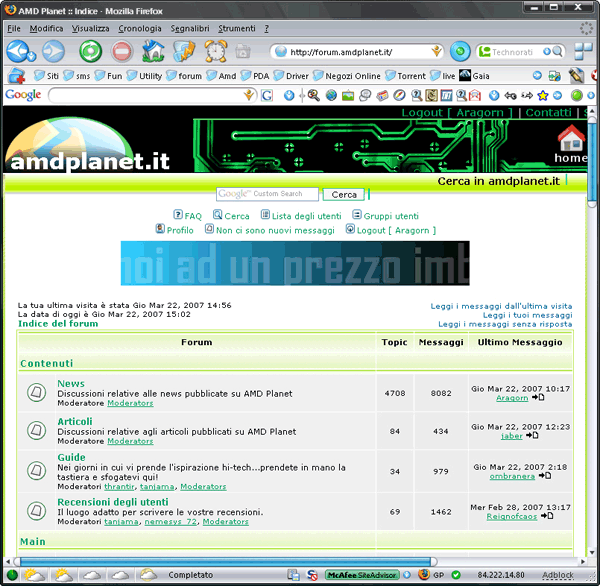Open the Fun bookmark folder
The height and width of the screenshot is (586, 600).
[108, 76]
